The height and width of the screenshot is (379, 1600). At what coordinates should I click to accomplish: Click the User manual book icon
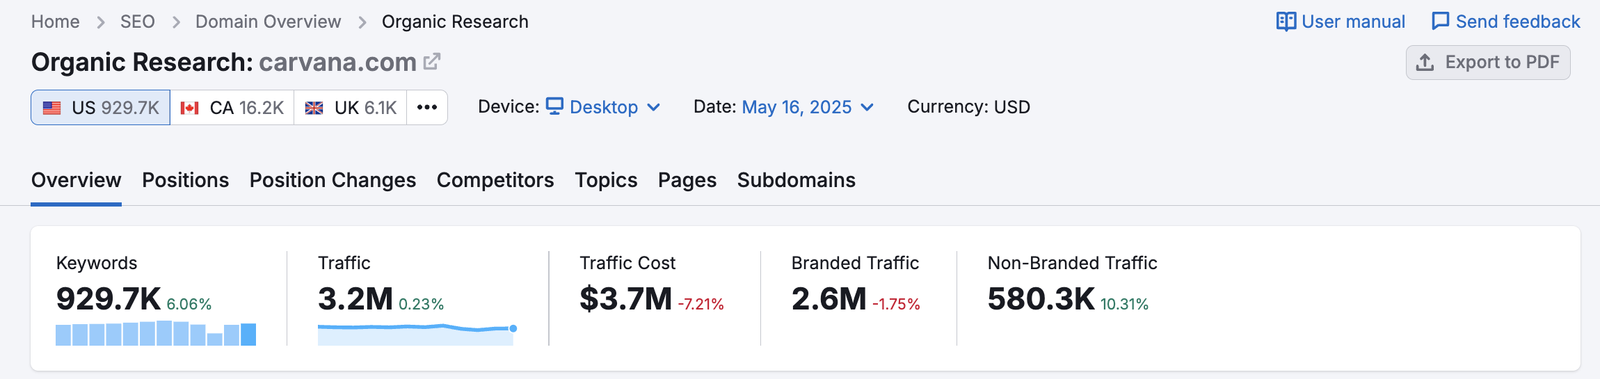(x=1286, y=22)
